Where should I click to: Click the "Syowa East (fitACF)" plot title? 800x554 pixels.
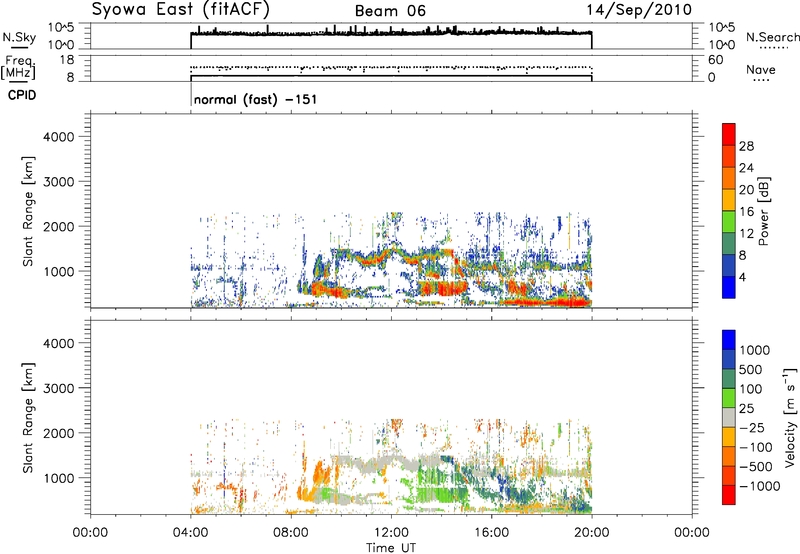coord(181,10)
